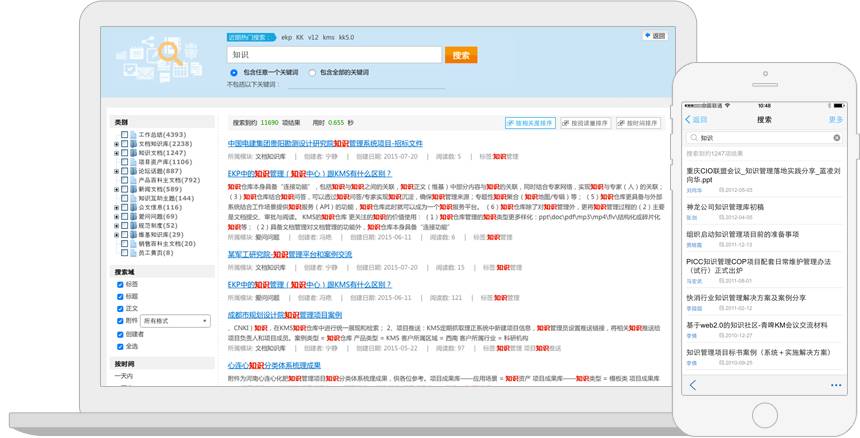Open the three-dots more menu on the phone
Viewport: 860px width, 438px height.
(835, 385)
